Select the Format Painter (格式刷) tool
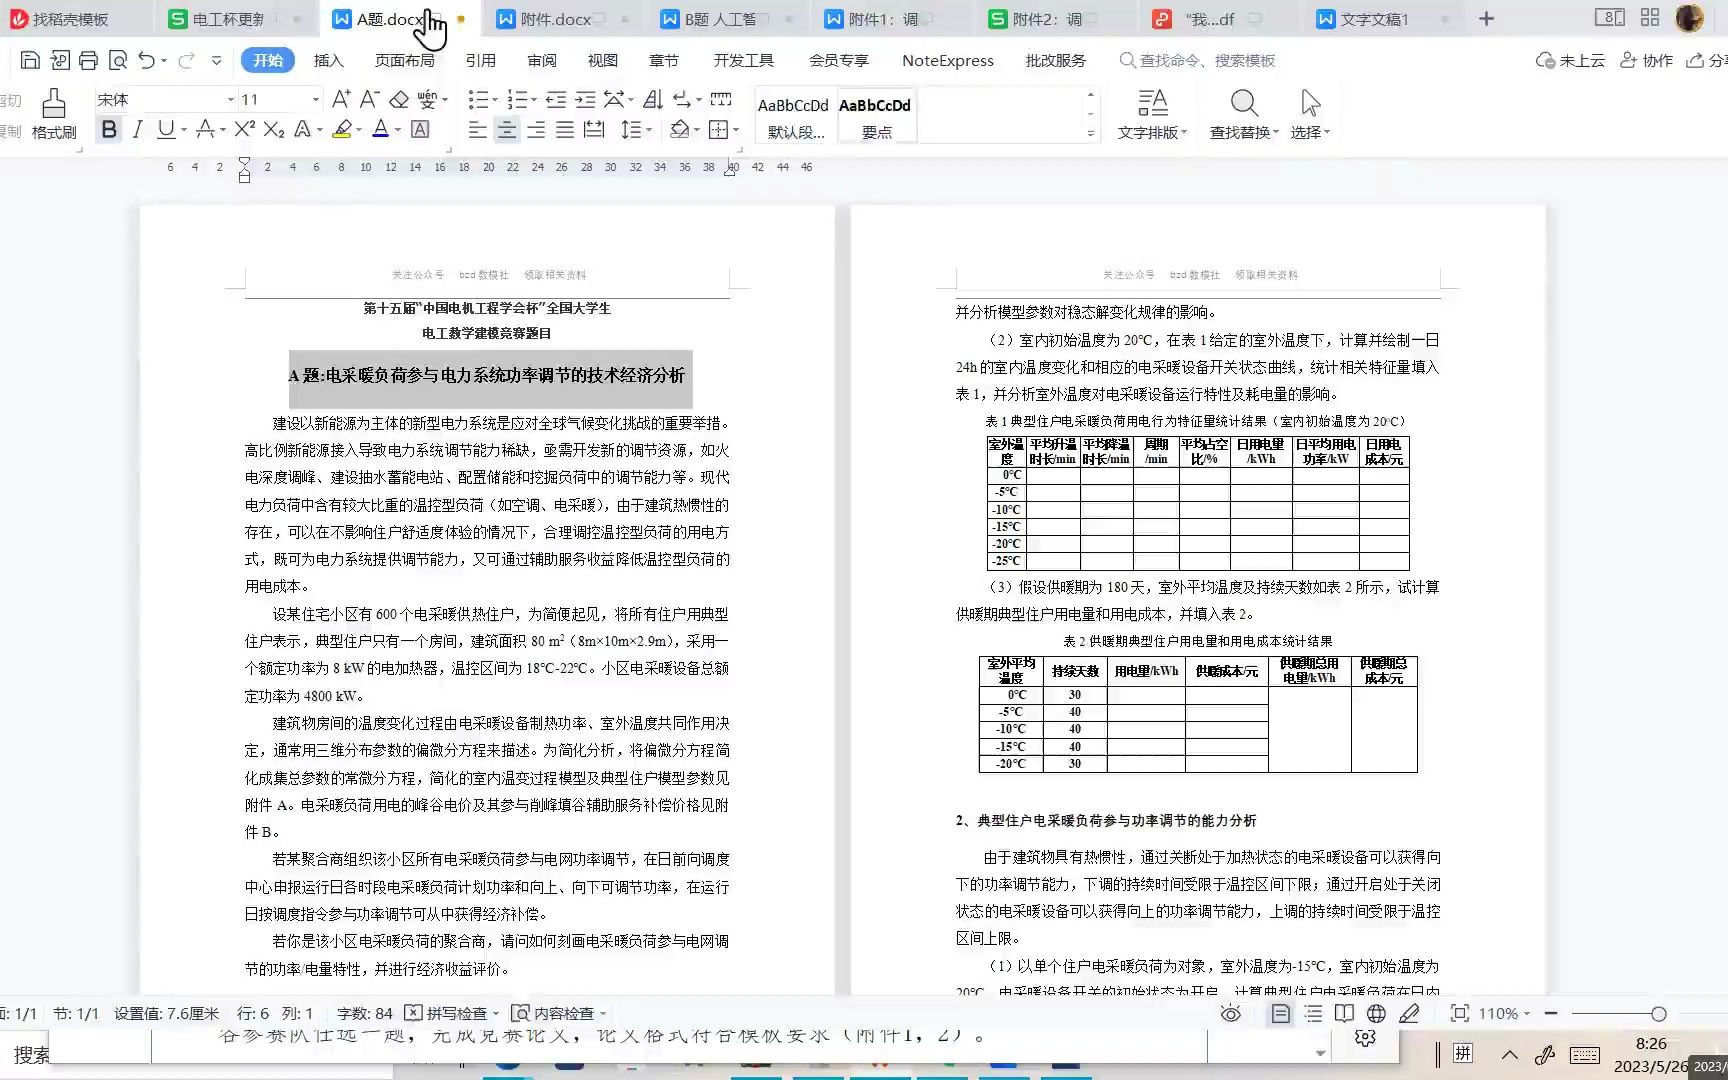The height and width of the screenshot is (1080, 1728). pos(53,113)
